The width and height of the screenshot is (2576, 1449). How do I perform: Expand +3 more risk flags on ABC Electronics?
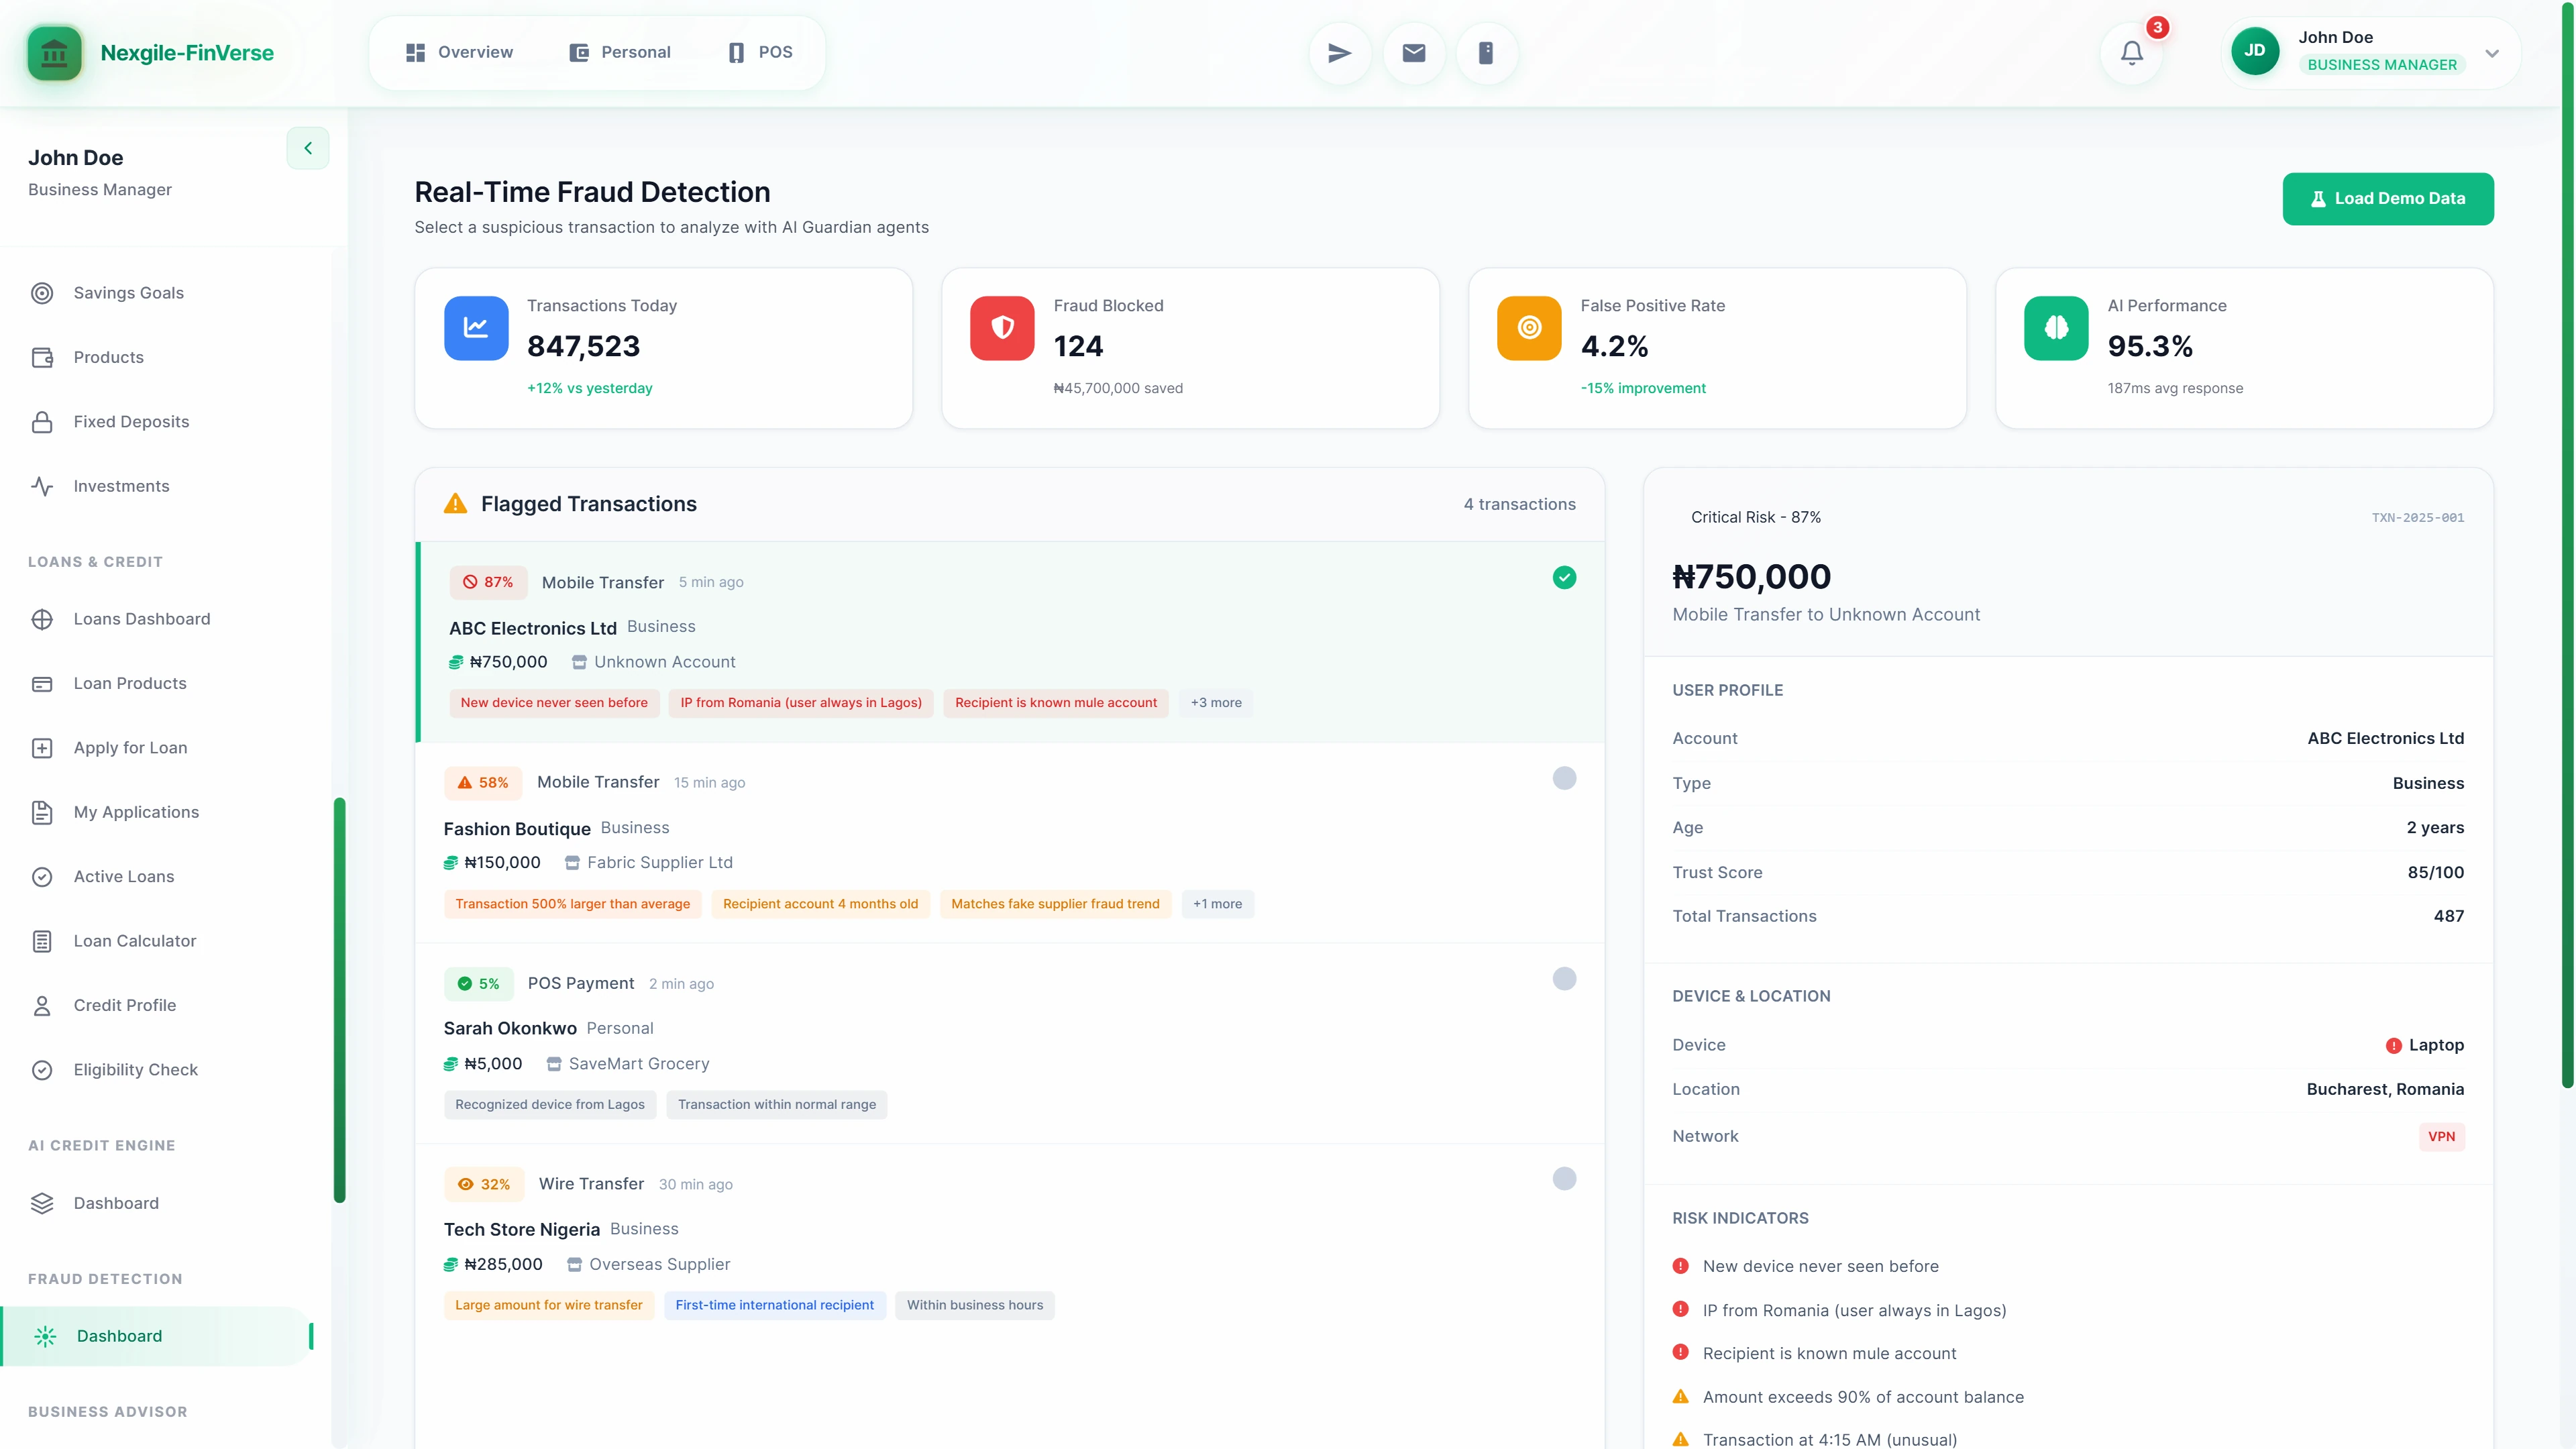pyautogui.click(x=1216, y=703)
